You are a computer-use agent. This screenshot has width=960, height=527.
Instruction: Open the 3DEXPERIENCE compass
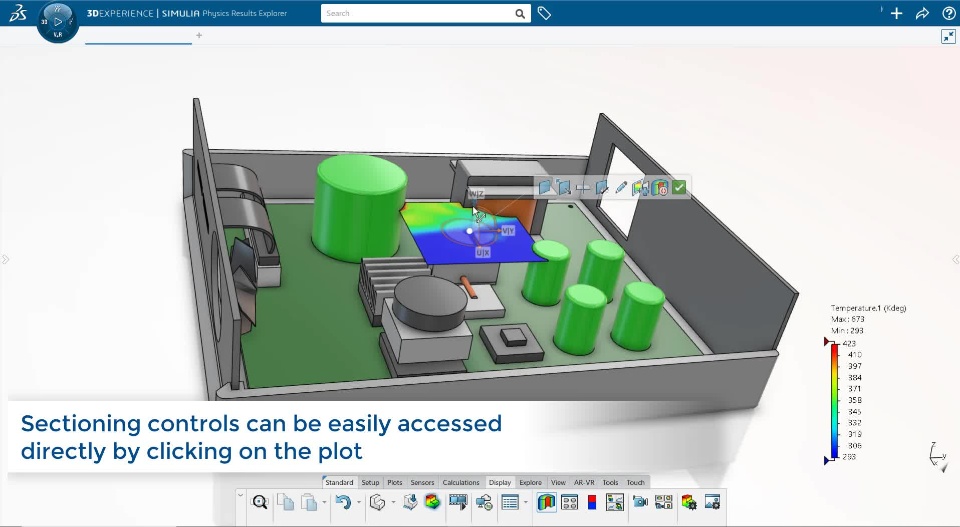pyautogui.click(x=58, y=22)
